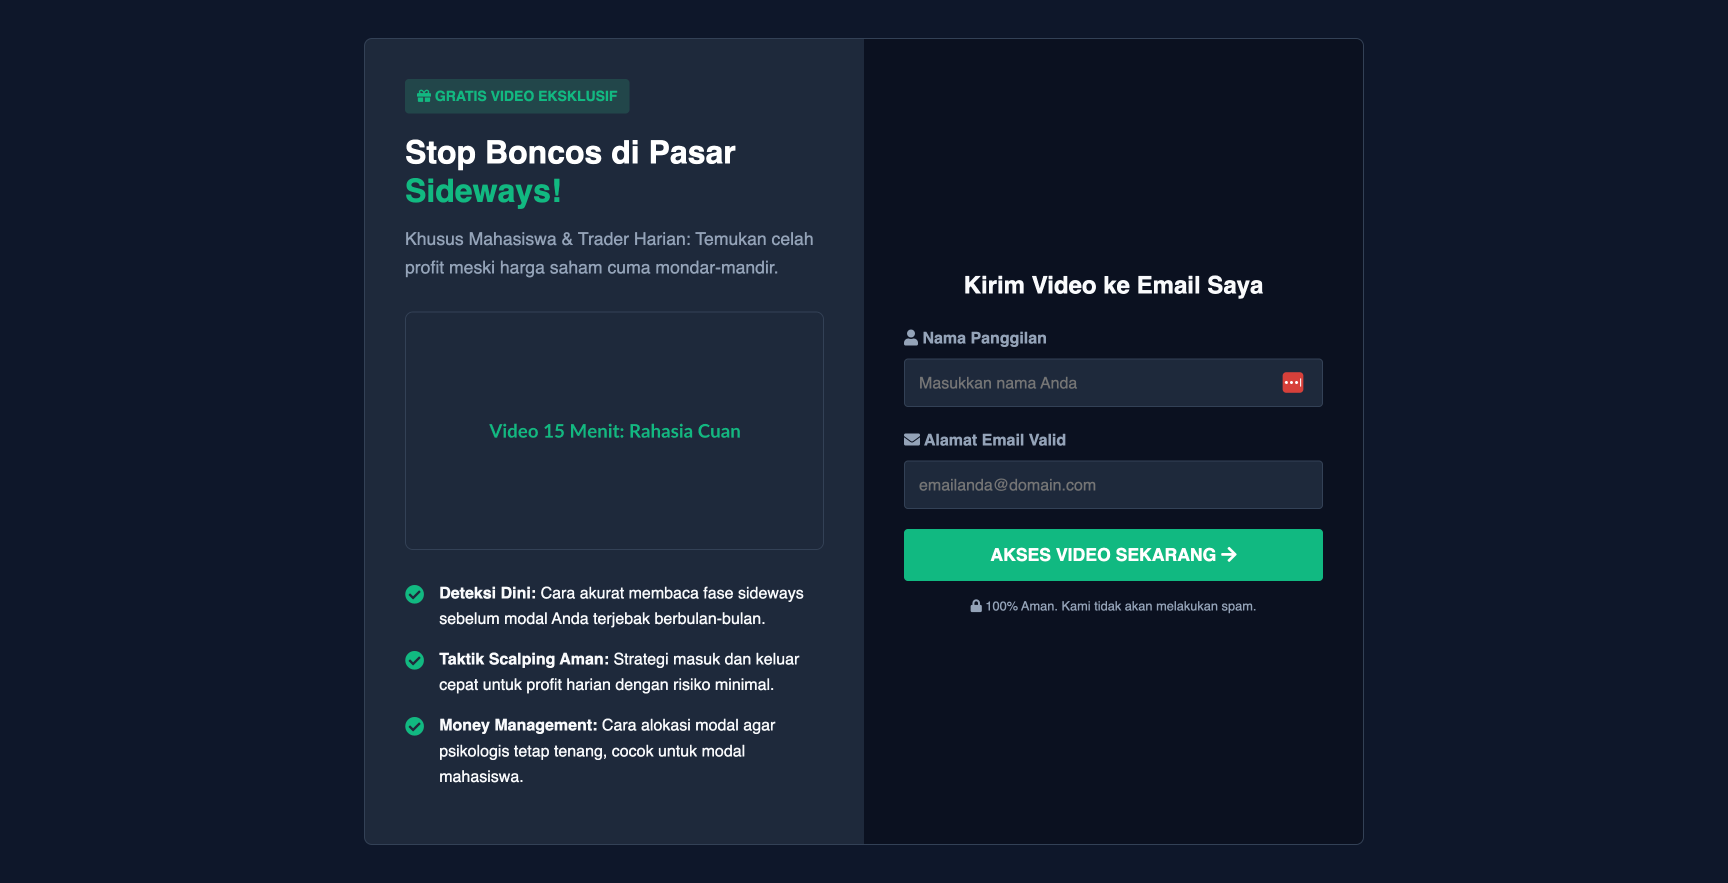1728x883 pixels.
Task: Click the Nama Panggilan label text
Action: tap(985, 338)
